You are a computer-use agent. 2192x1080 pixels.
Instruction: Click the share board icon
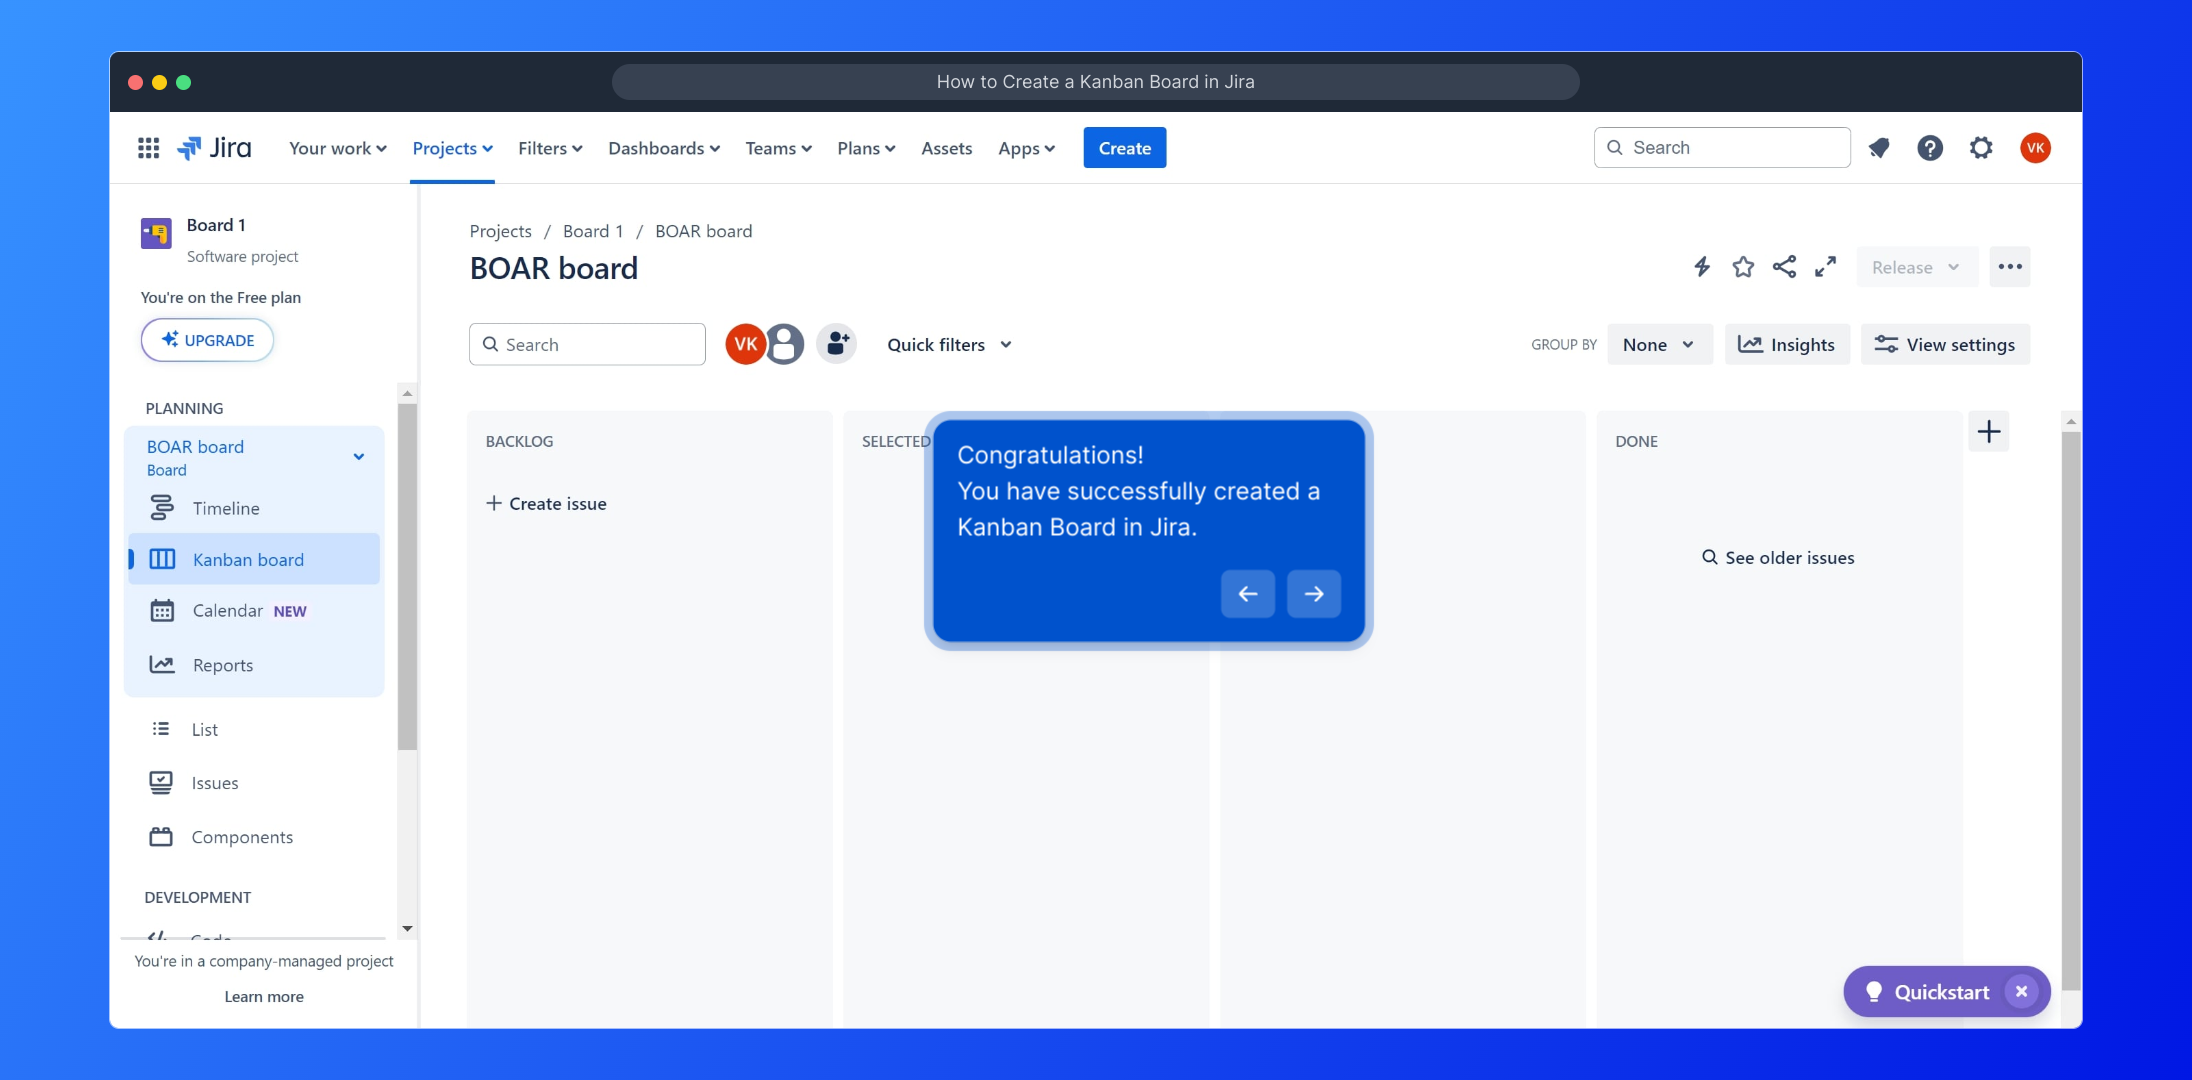(x=1784, y=267)
